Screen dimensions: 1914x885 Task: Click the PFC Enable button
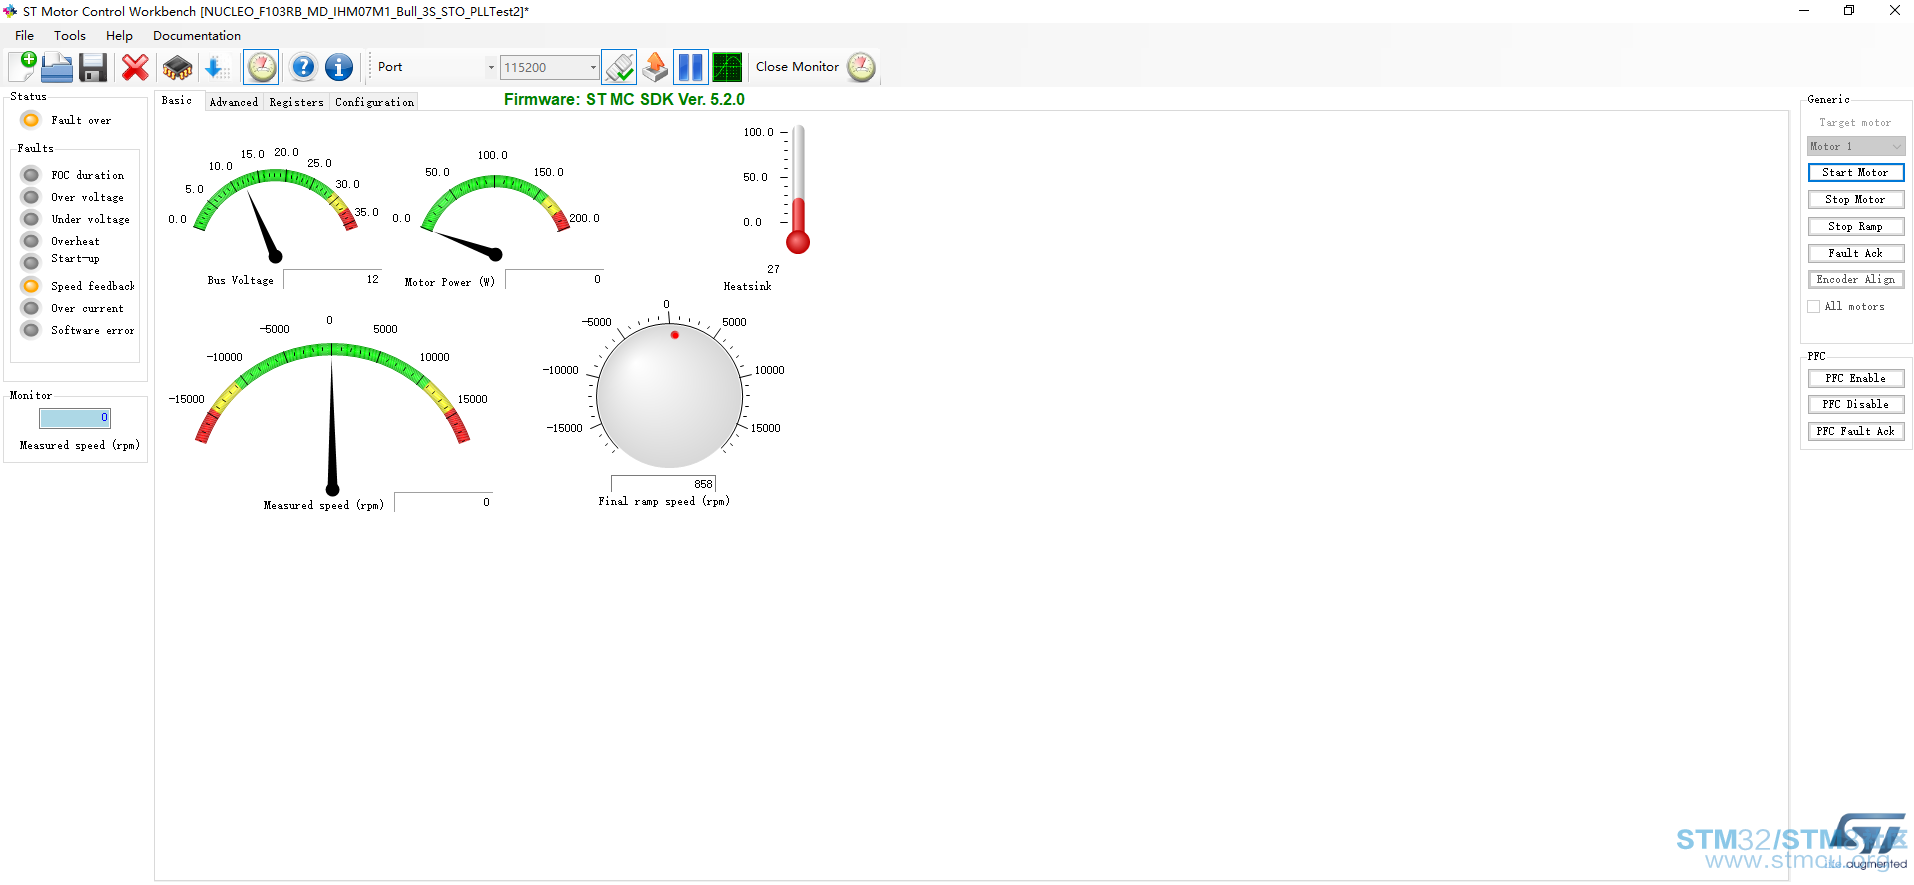(x=1855, y=379)
